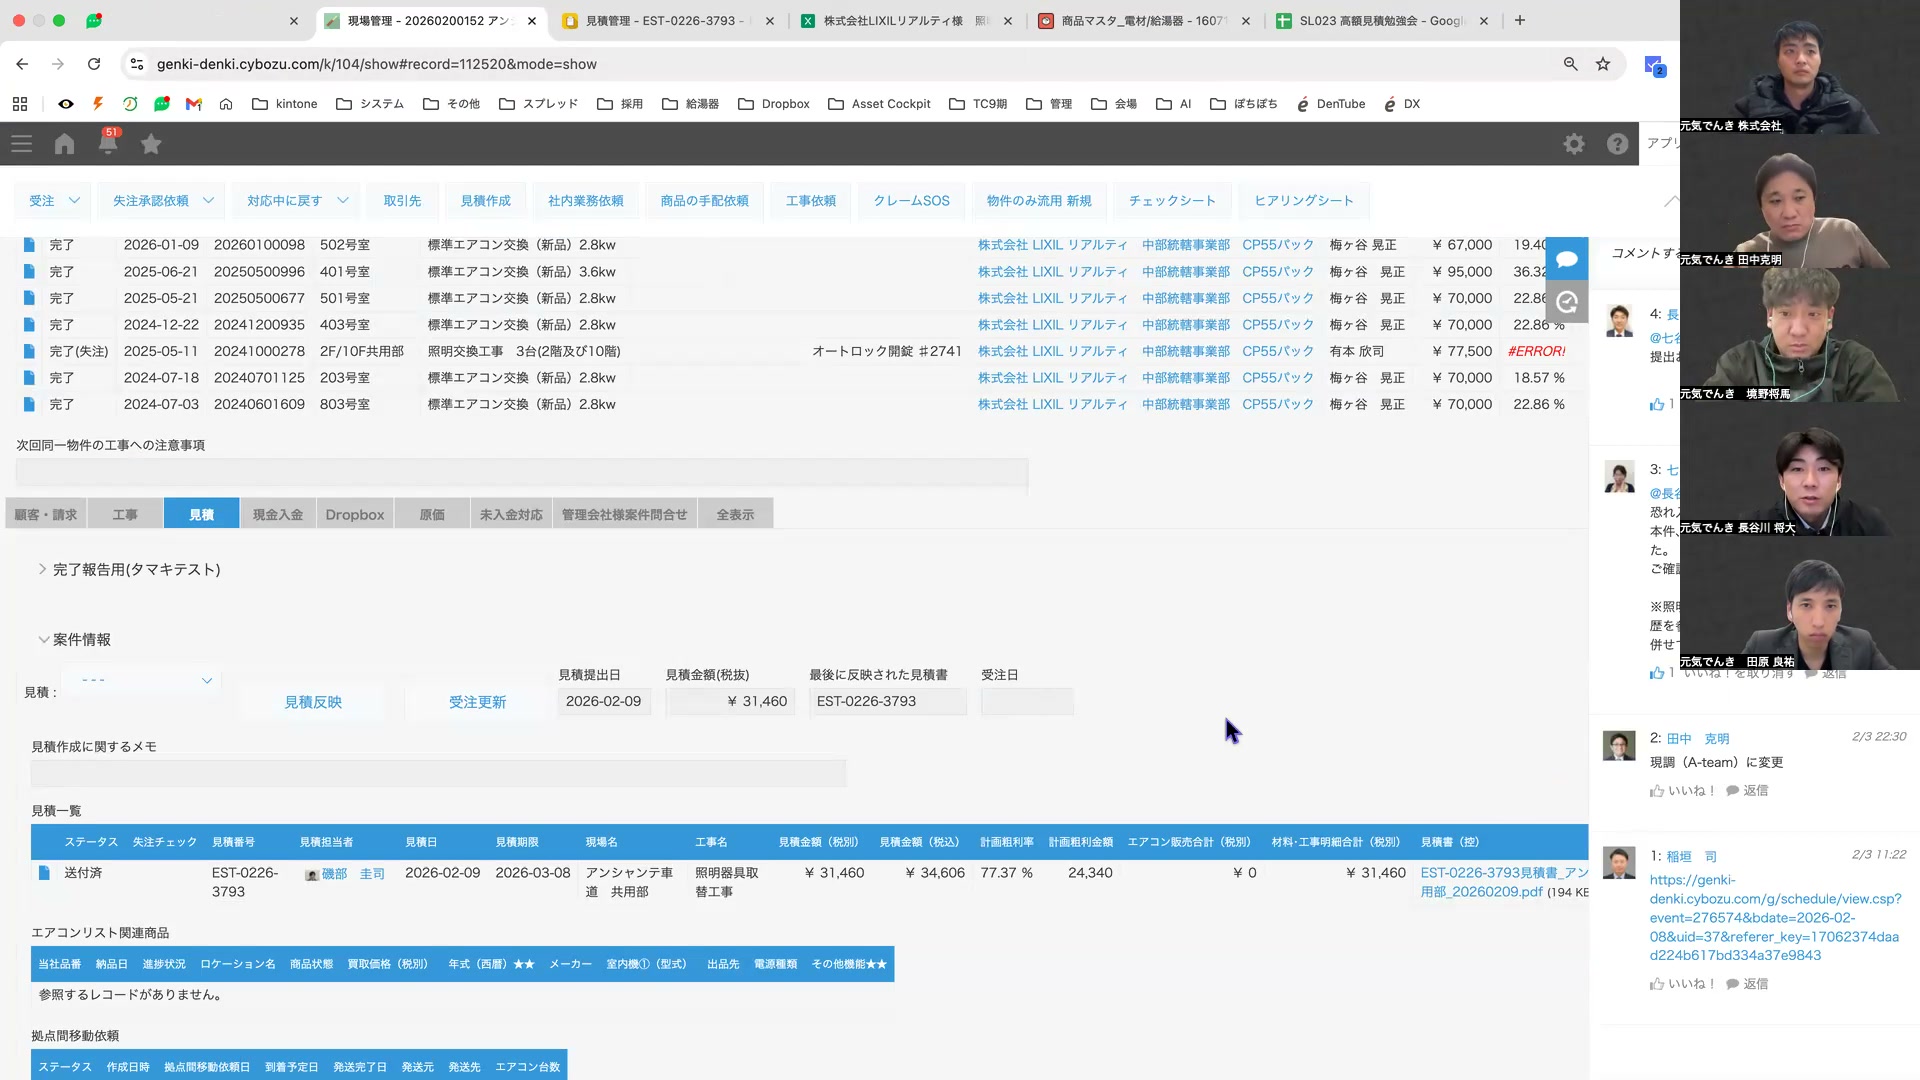
Task: Open a new browser tab
Action: [1520, 20]
